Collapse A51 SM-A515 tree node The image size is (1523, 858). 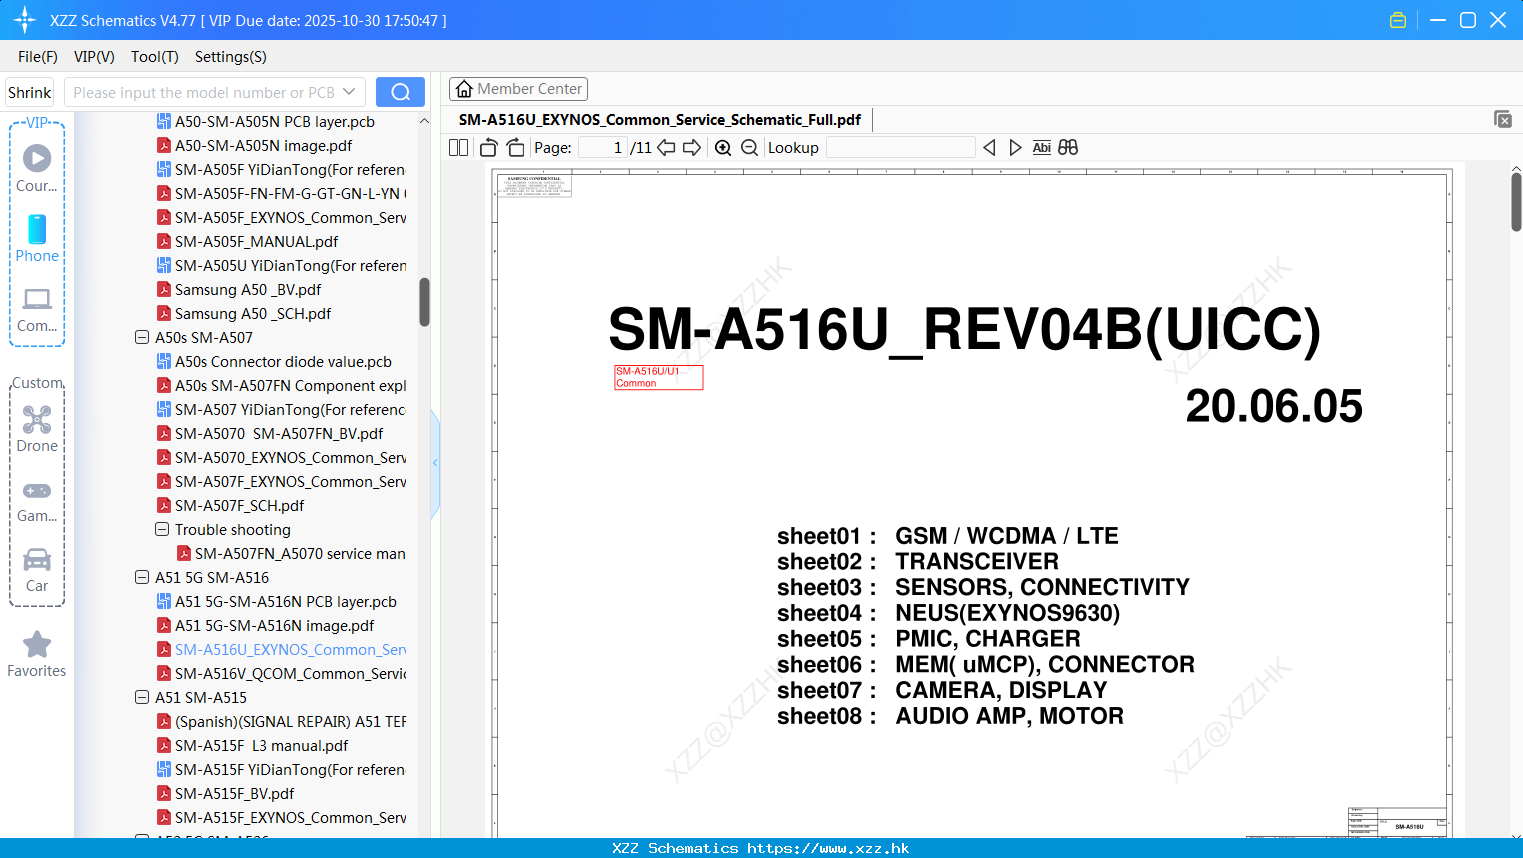[142, 697]
